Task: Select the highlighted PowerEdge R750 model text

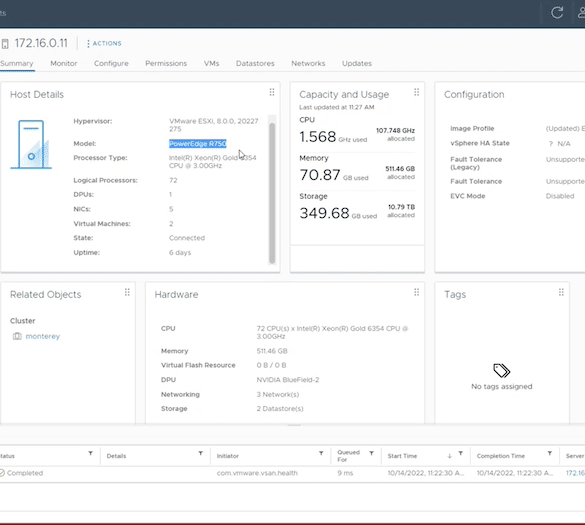Action: click(x=198, y=144)
